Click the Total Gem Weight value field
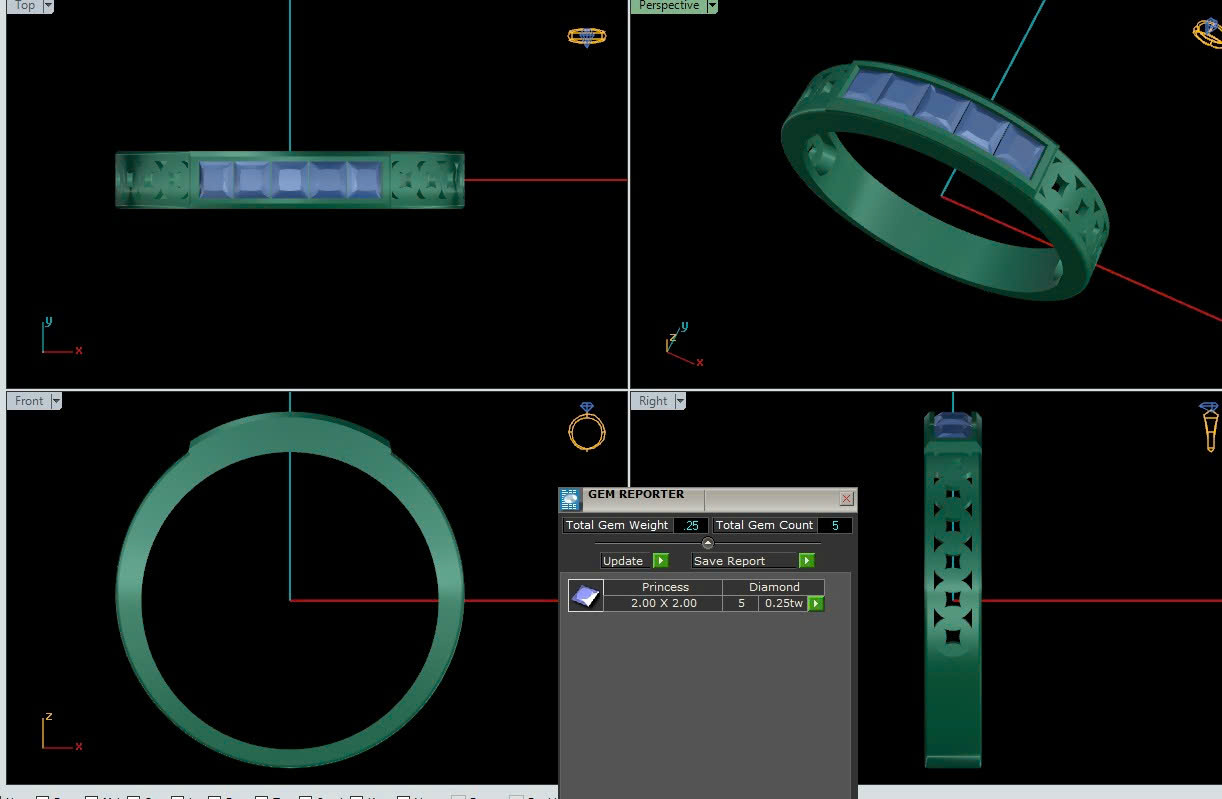The width and height of the screenshot is (1222, 799). pyautogui.click(x=691, y=525)
